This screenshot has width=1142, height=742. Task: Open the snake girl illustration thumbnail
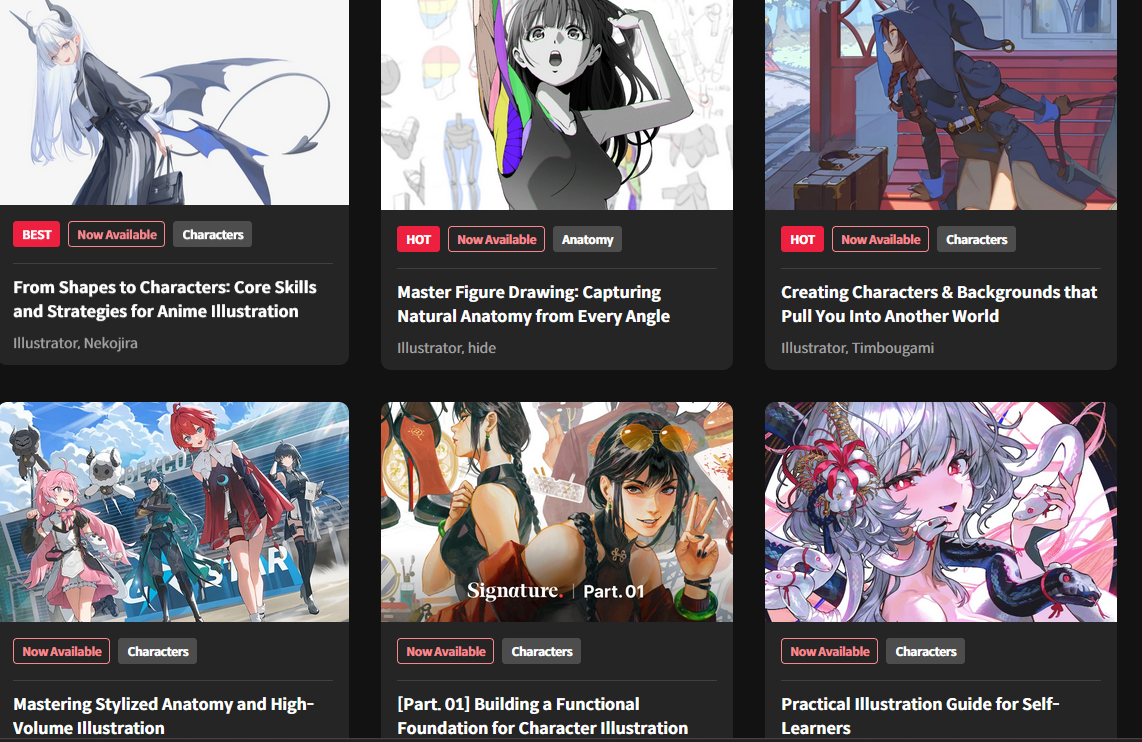point(940,512)
